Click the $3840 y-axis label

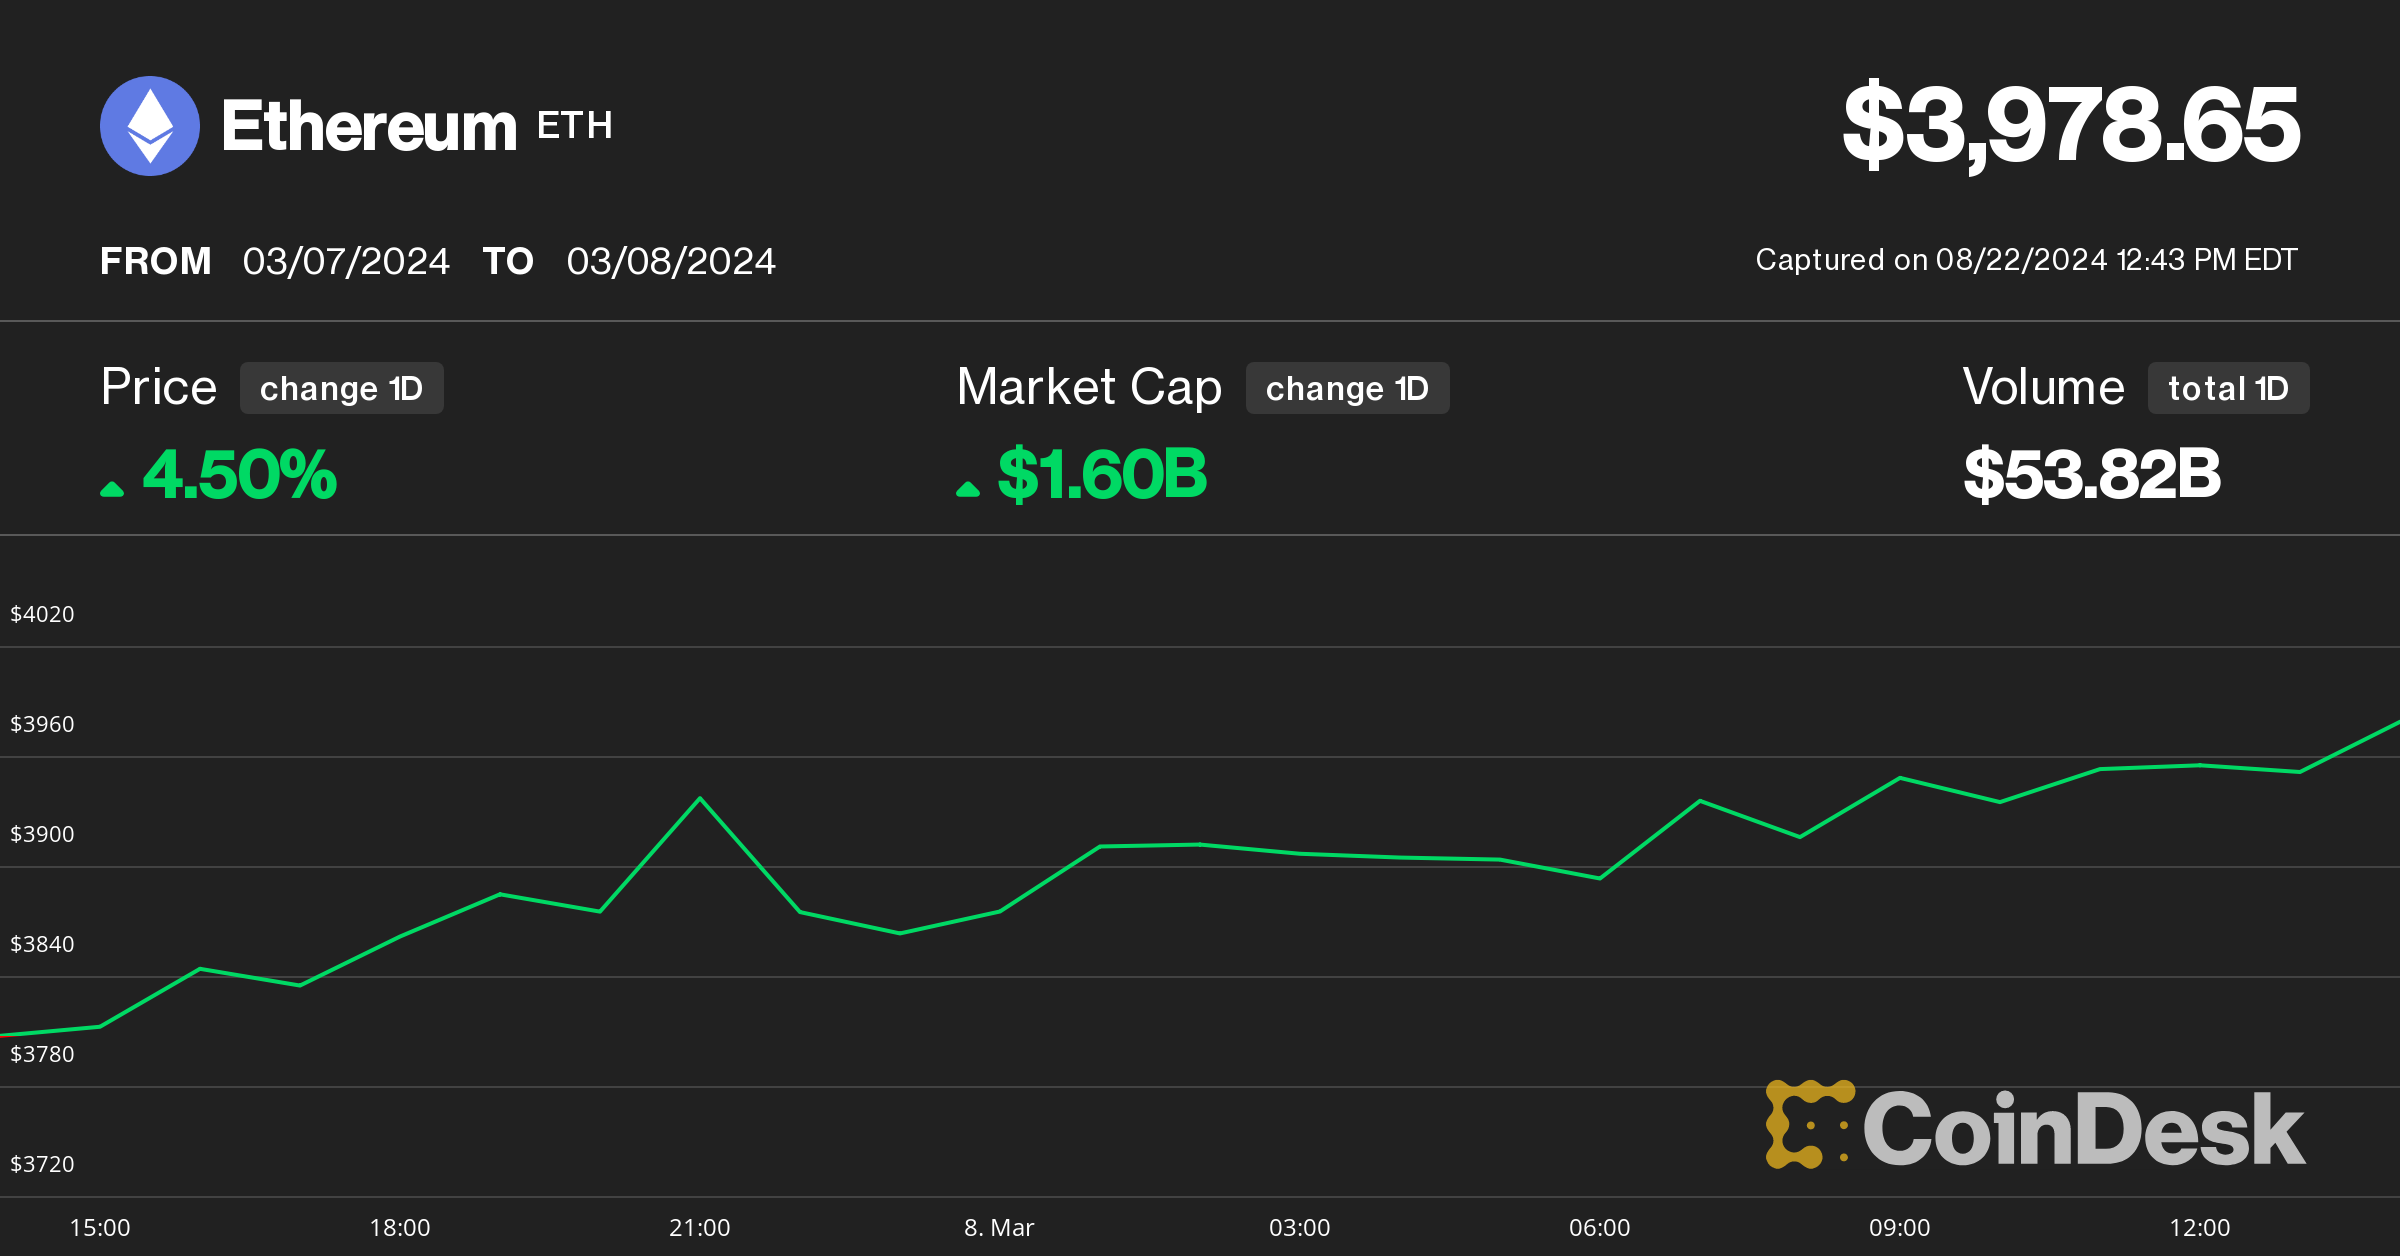42,944
